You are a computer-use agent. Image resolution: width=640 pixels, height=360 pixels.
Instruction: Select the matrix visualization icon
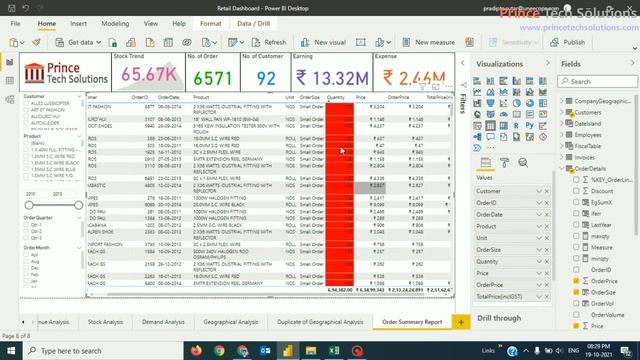click(504, 126)
